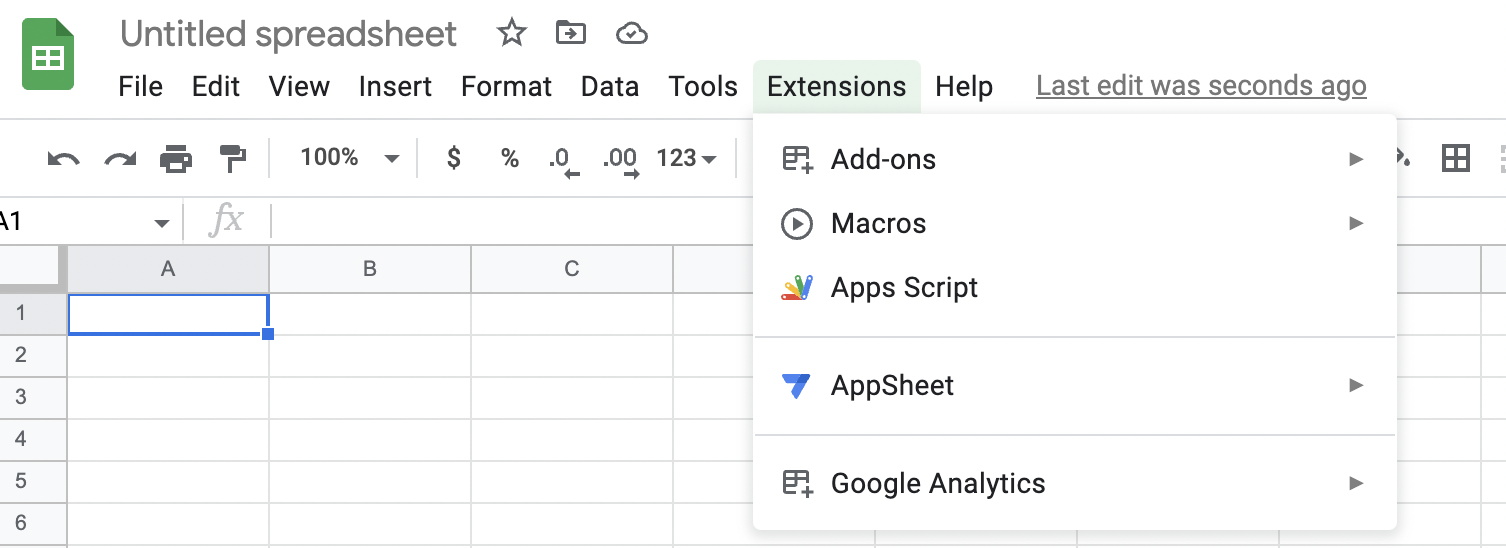Click the Google Sheets home logo
Image resolution: width=1506 pixels, height=548 pixels.
48,56
